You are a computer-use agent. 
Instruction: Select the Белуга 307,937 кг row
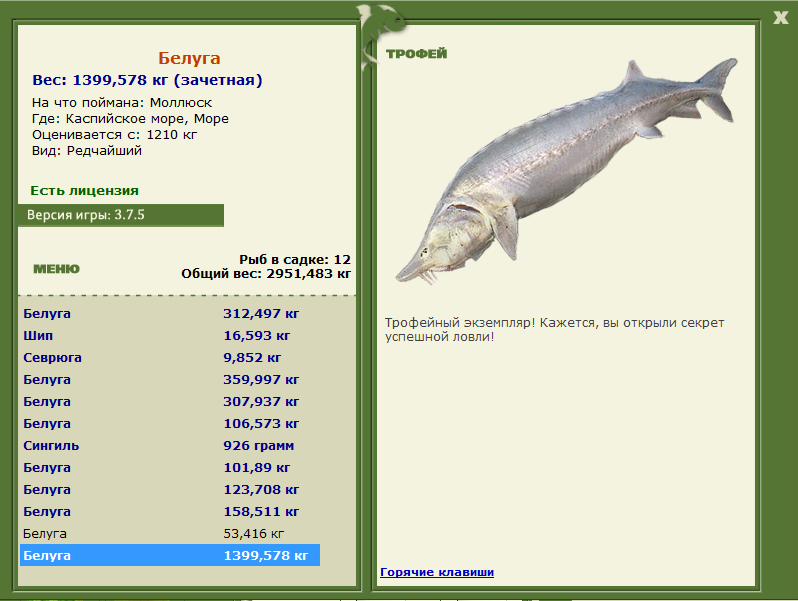(x=170, y=402)
